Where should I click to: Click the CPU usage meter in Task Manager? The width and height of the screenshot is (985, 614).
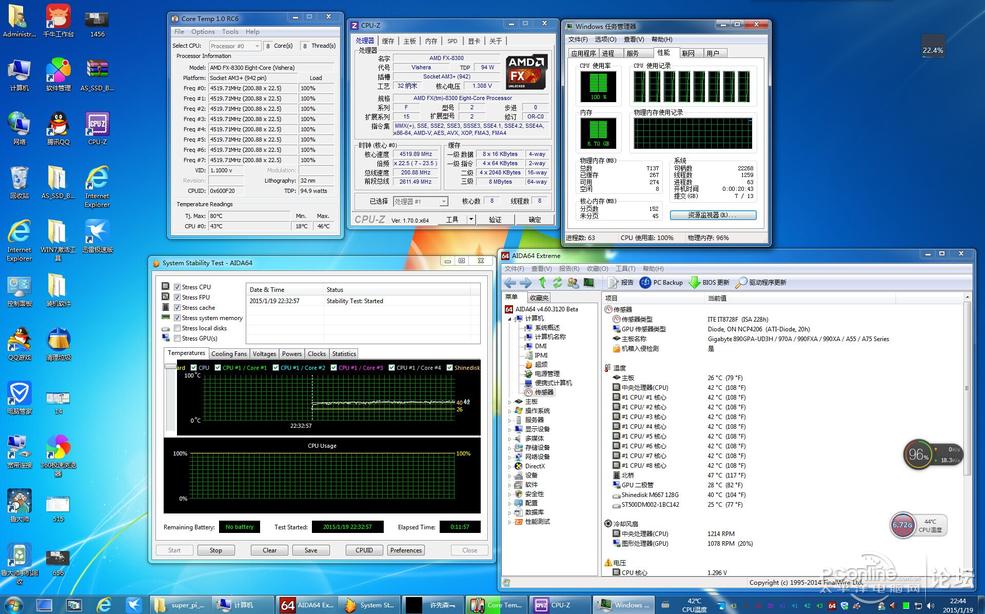pyautogui.click(x=598, y=86)
